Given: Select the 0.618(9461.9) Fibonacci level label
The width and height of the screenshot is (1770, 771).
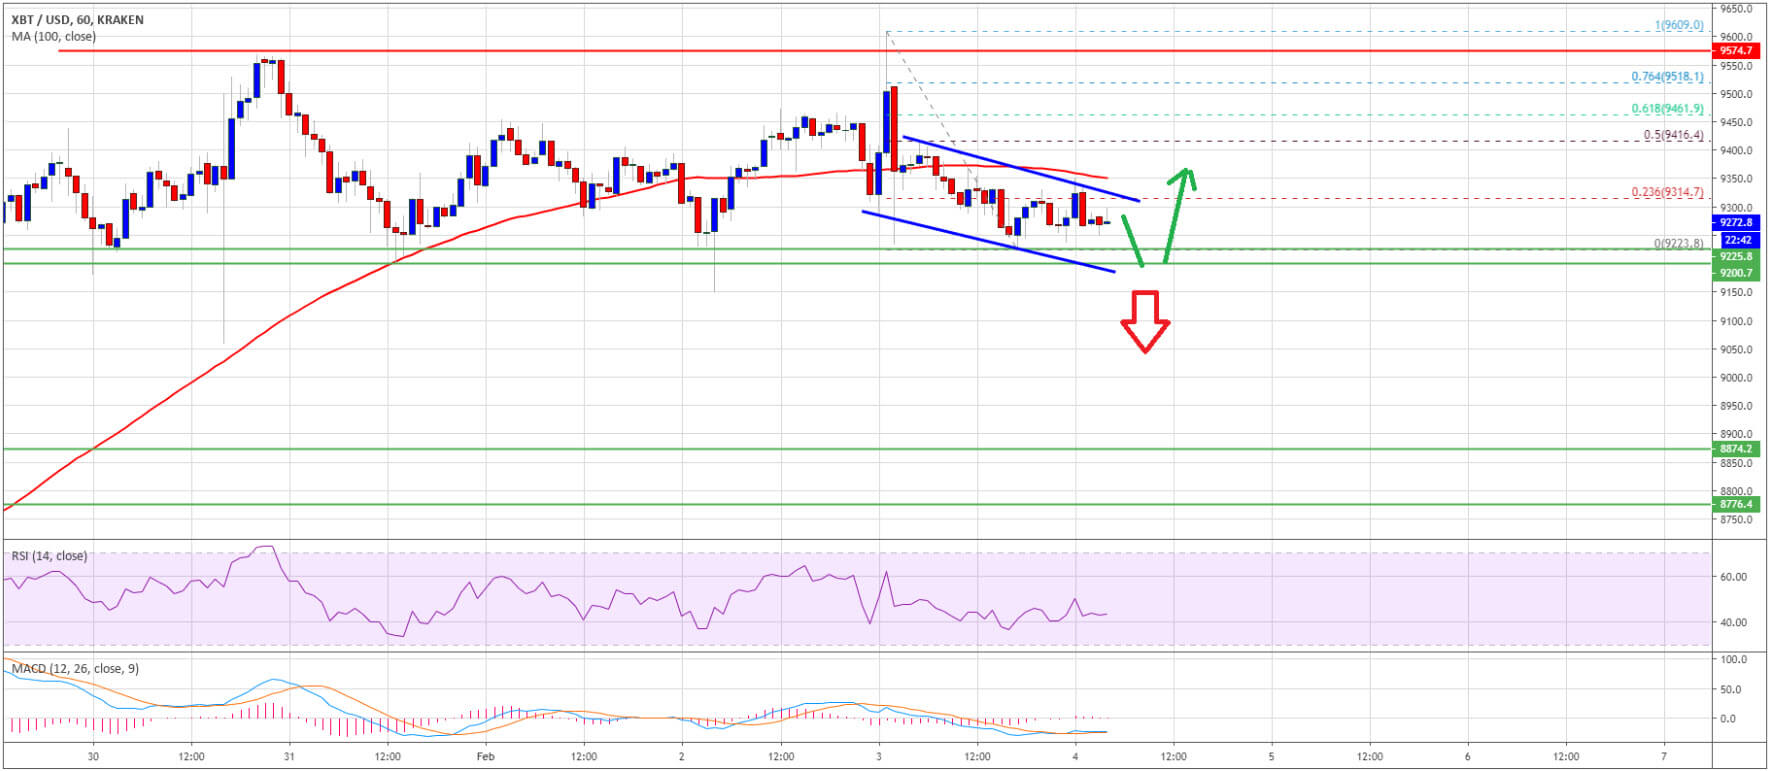Looking at the screenshot, I should coord(1667,109).
